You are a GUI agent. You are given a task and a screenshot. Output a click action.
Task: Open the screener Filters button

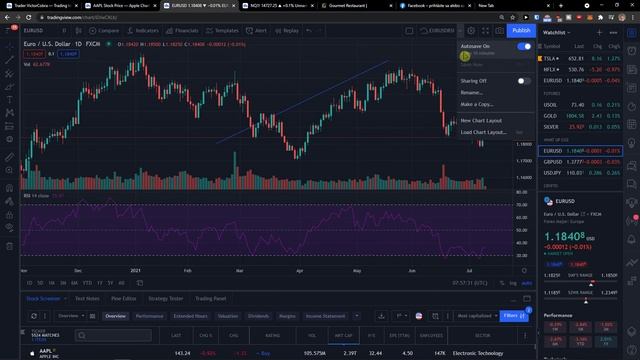pos(514,316)
